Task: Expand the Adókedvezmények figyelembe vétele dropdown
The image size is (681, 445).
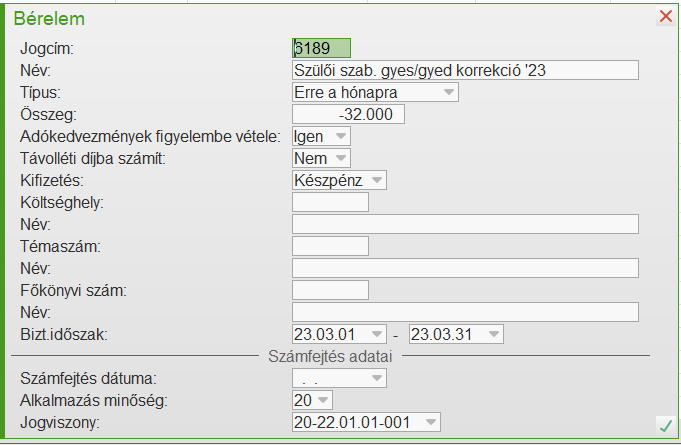Action: [341, 136]
